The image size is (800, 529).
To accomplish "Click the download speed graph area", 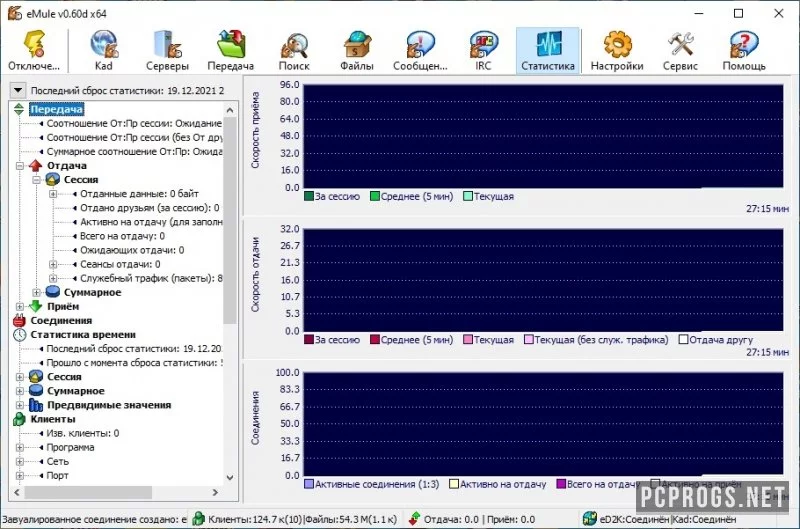I will (543, 136).
